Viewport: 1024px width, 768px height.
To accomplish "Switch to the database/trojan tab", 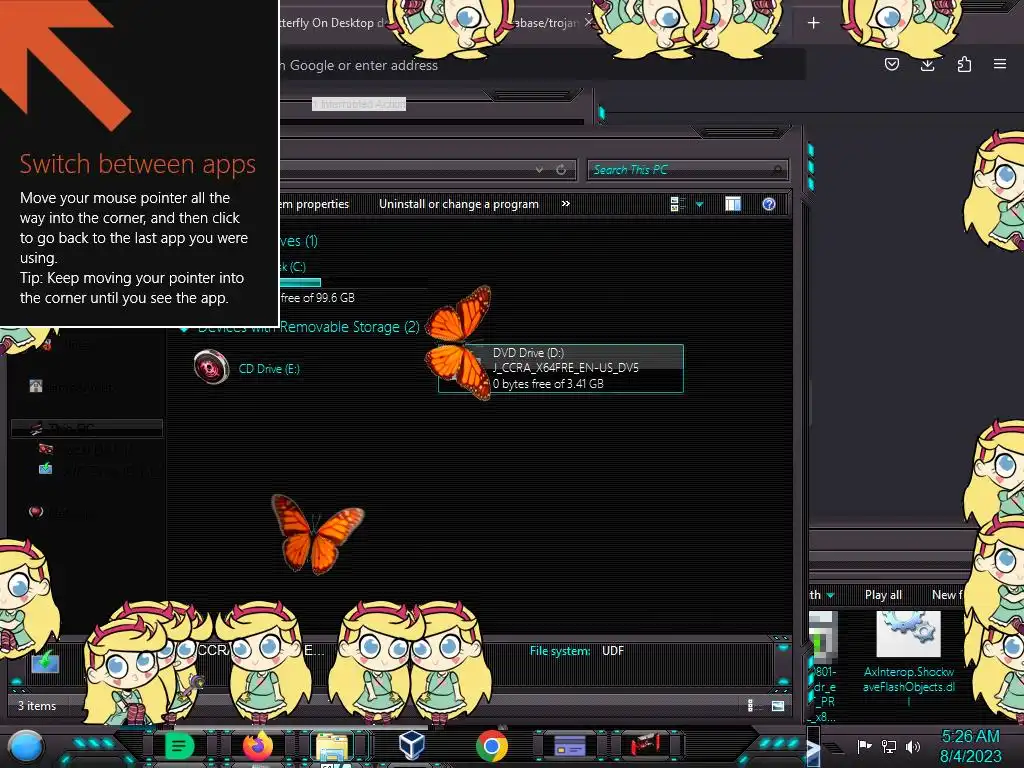I will [x=545, y=23].
